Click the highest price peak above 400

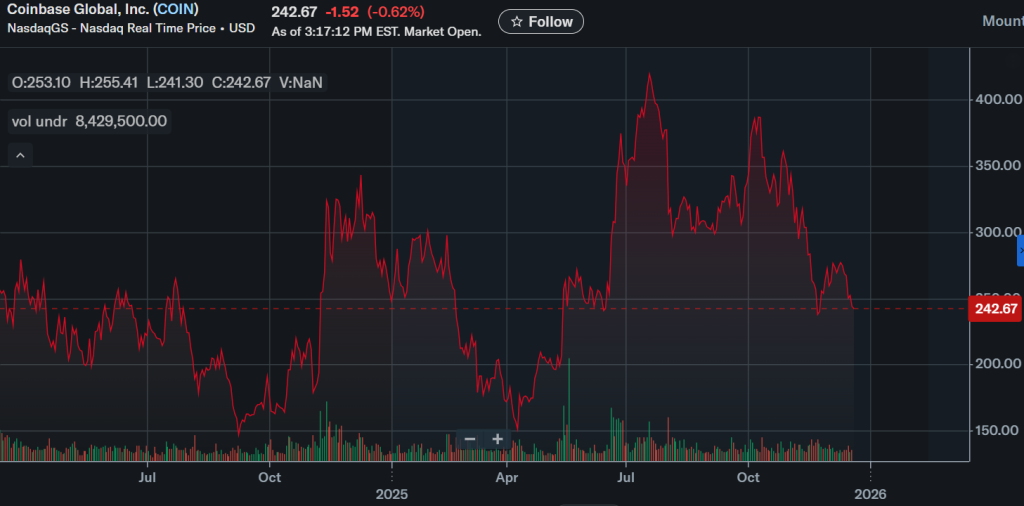click(x=650, y=75)
